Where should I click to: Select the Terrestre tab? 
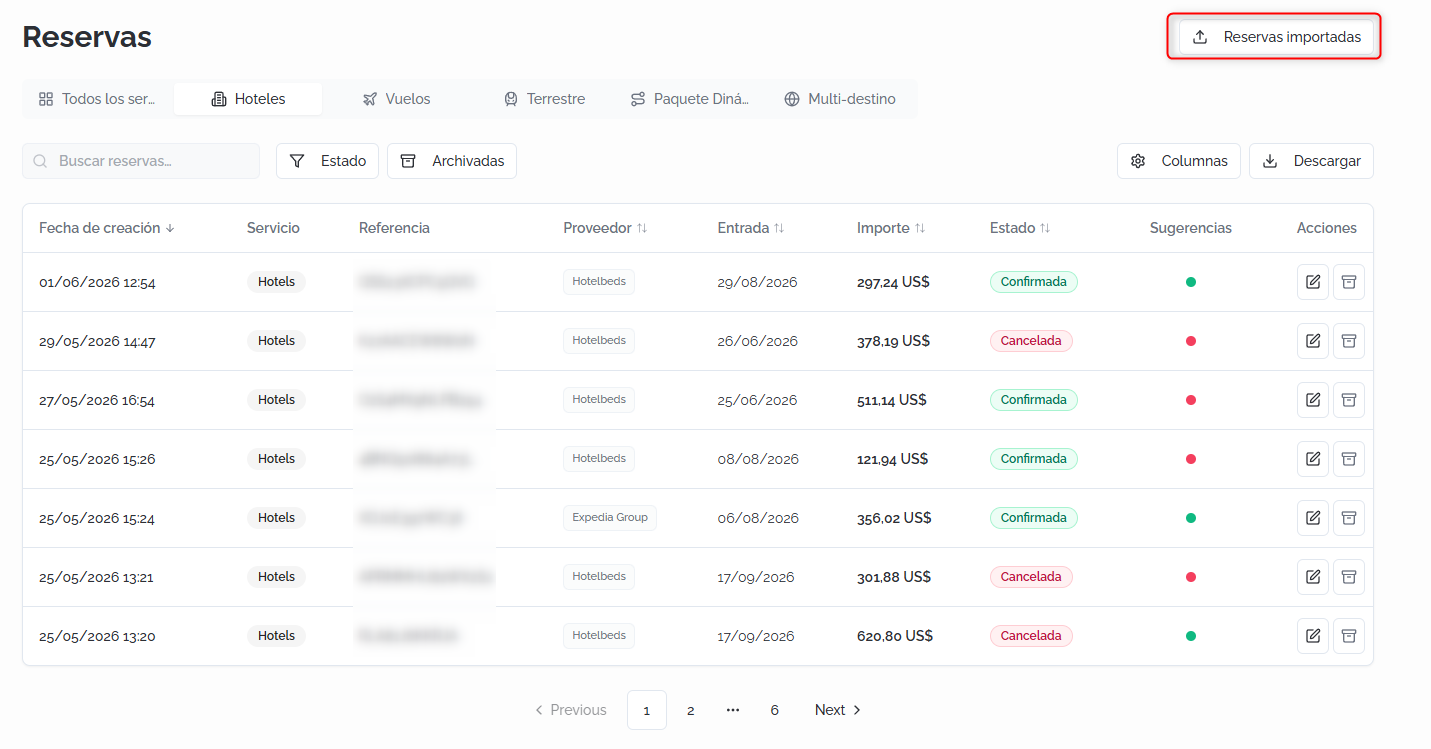pyautogui.click(x=544, y=99)
